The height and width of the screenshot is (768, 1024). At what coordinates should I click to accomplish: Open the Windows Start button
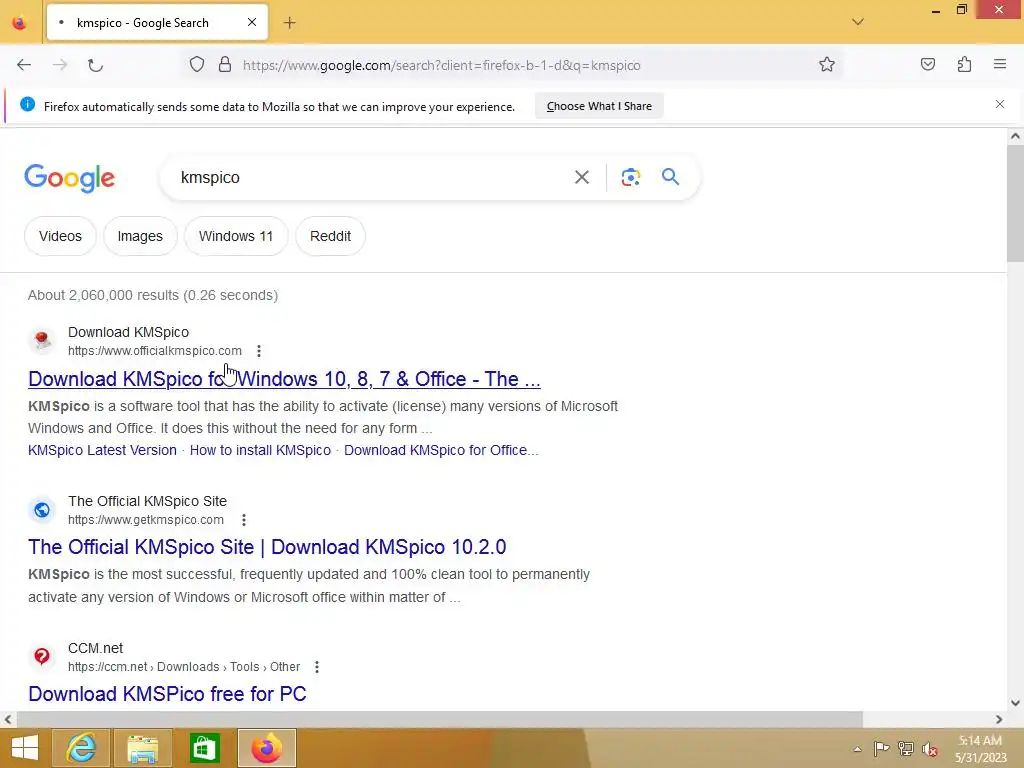point(25,748)
